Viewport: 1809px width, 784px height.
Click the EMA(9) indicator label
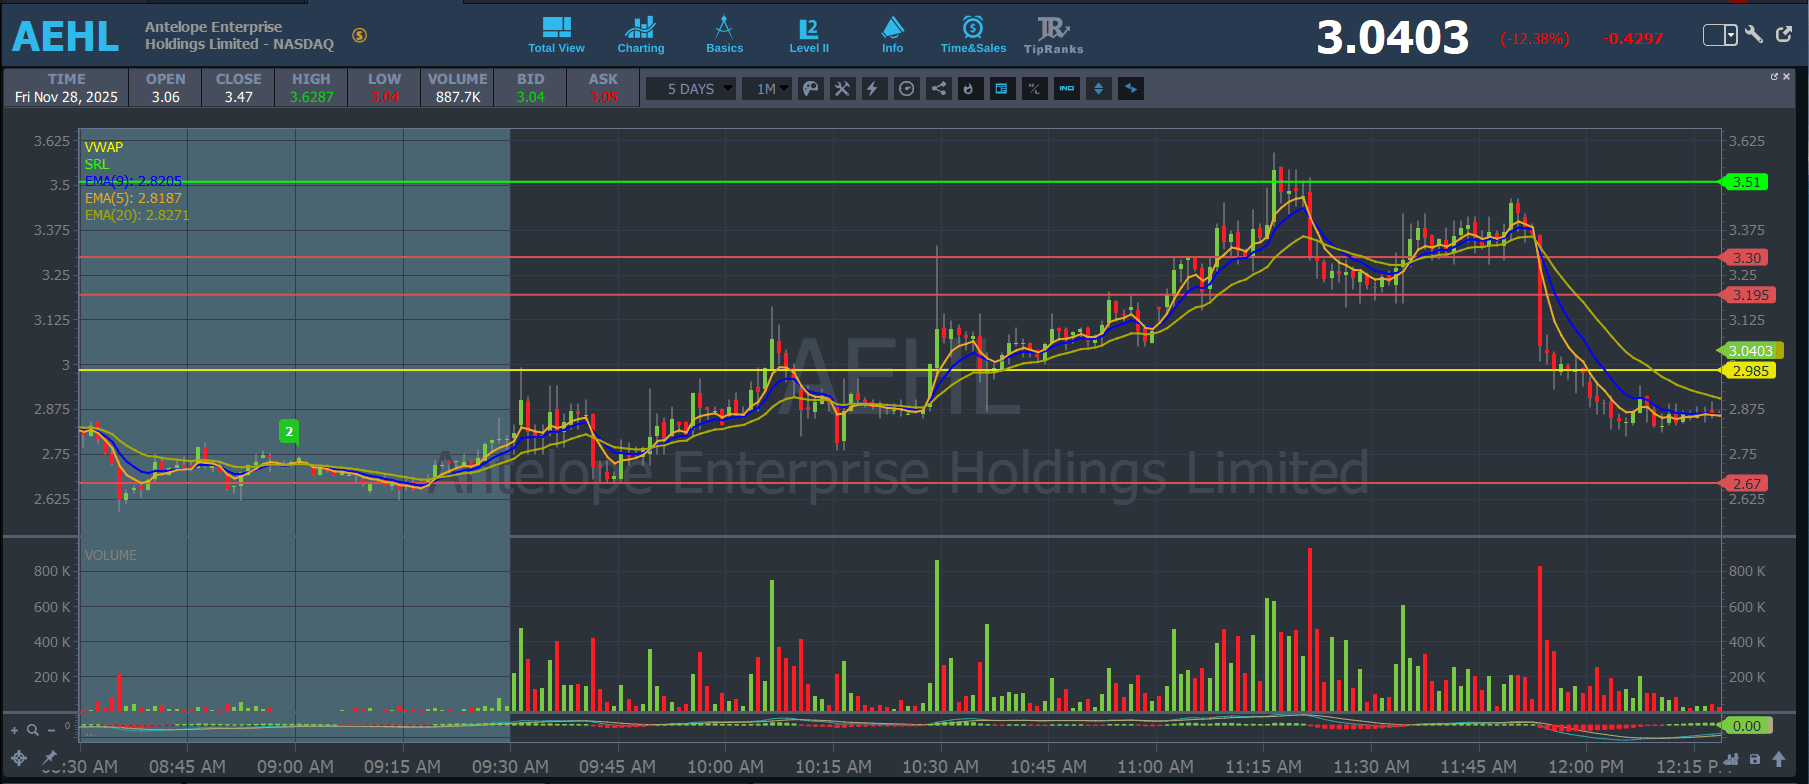(133, 181)
